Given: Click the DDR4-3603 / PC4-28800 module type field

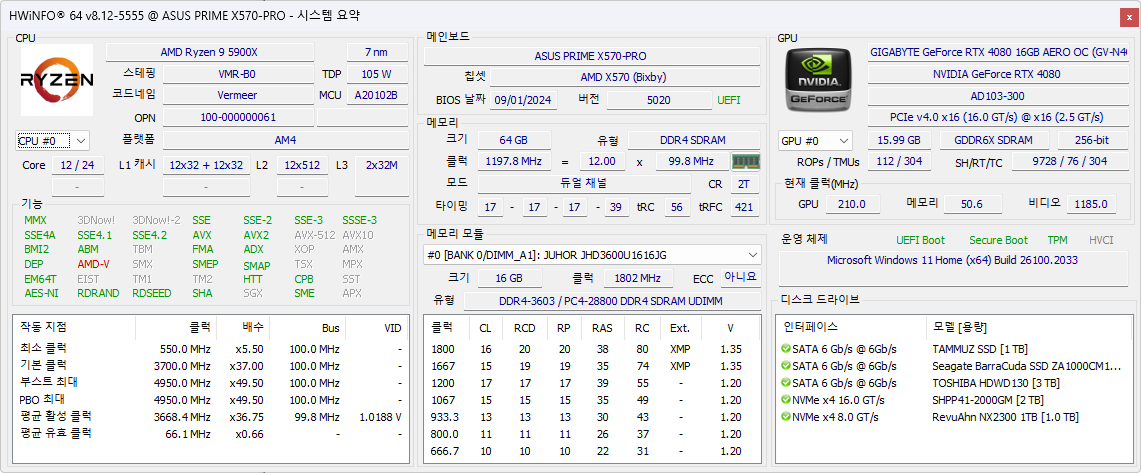Looking at the screenshot, I should tap(611, 301).
